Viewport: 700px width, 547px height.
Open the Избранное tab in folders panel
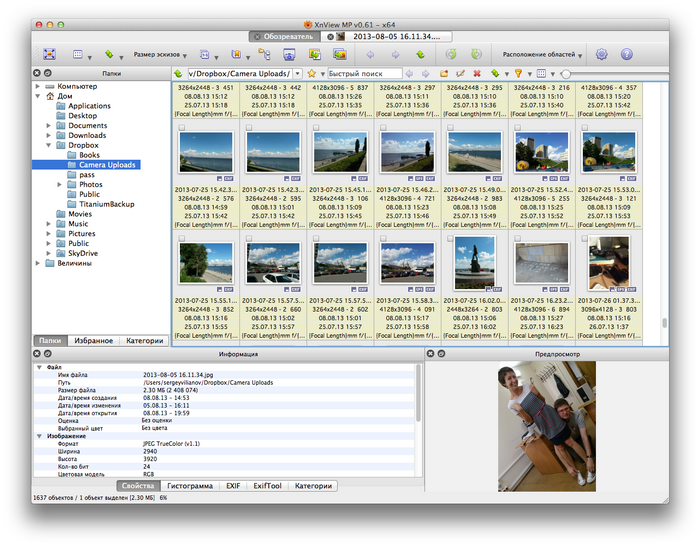(x=93, y=341)
